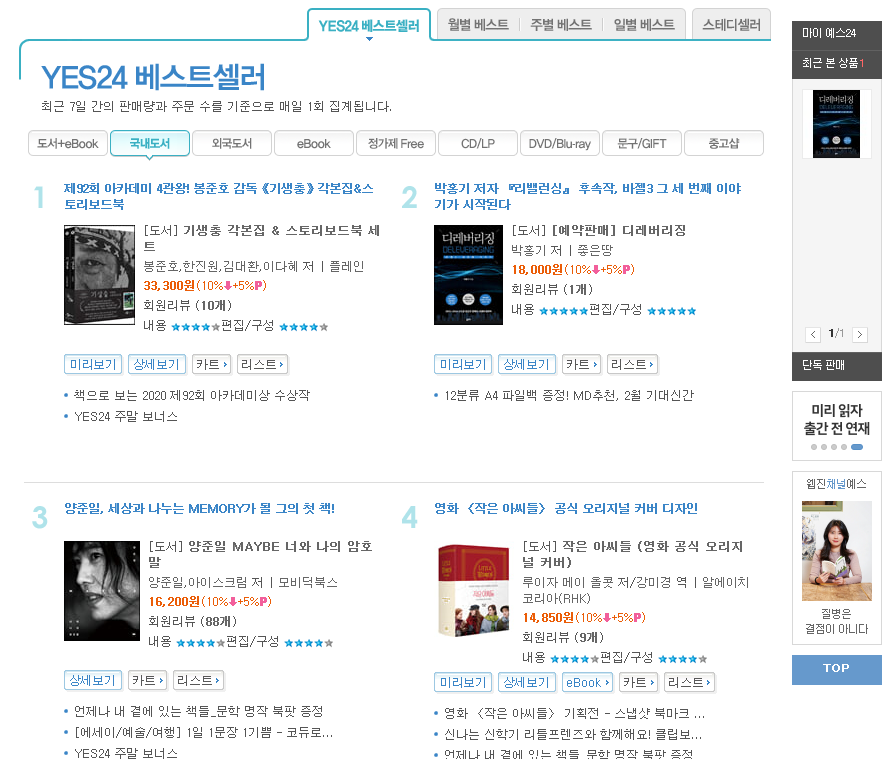The width and height of the screenshot is (892, 759).
Task: Switch to the 월별 베스트 tab
Action: tap(478, 24)
